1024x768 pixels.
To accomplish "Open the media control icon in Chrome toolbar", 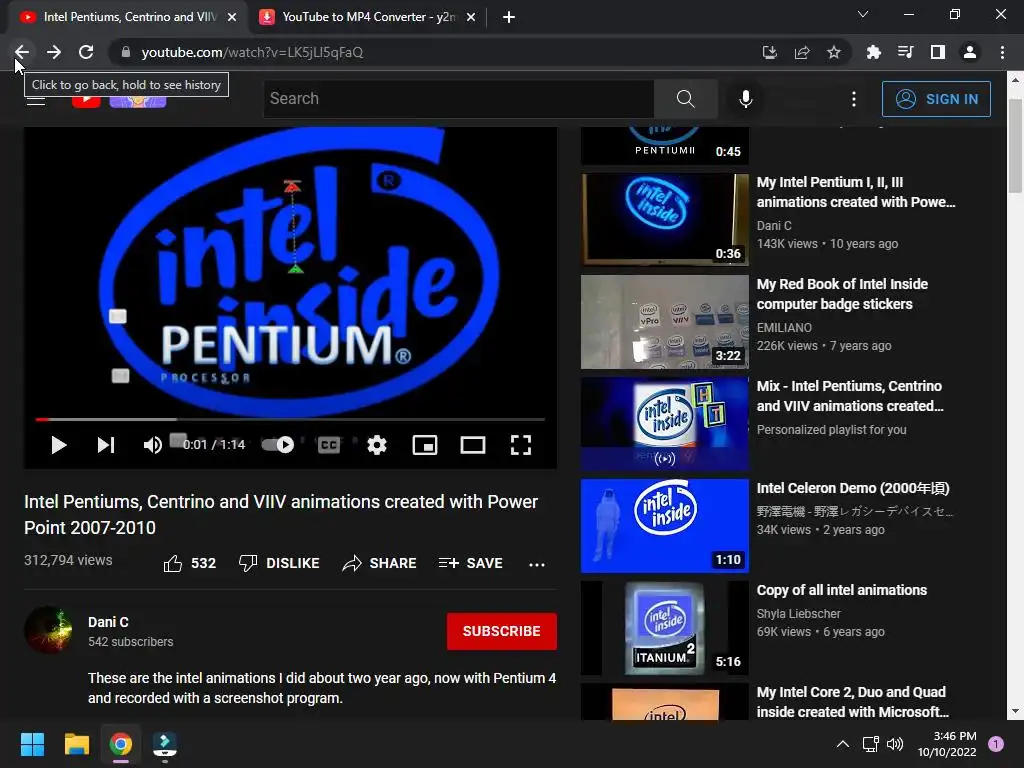I will click(x=906, y=52).
